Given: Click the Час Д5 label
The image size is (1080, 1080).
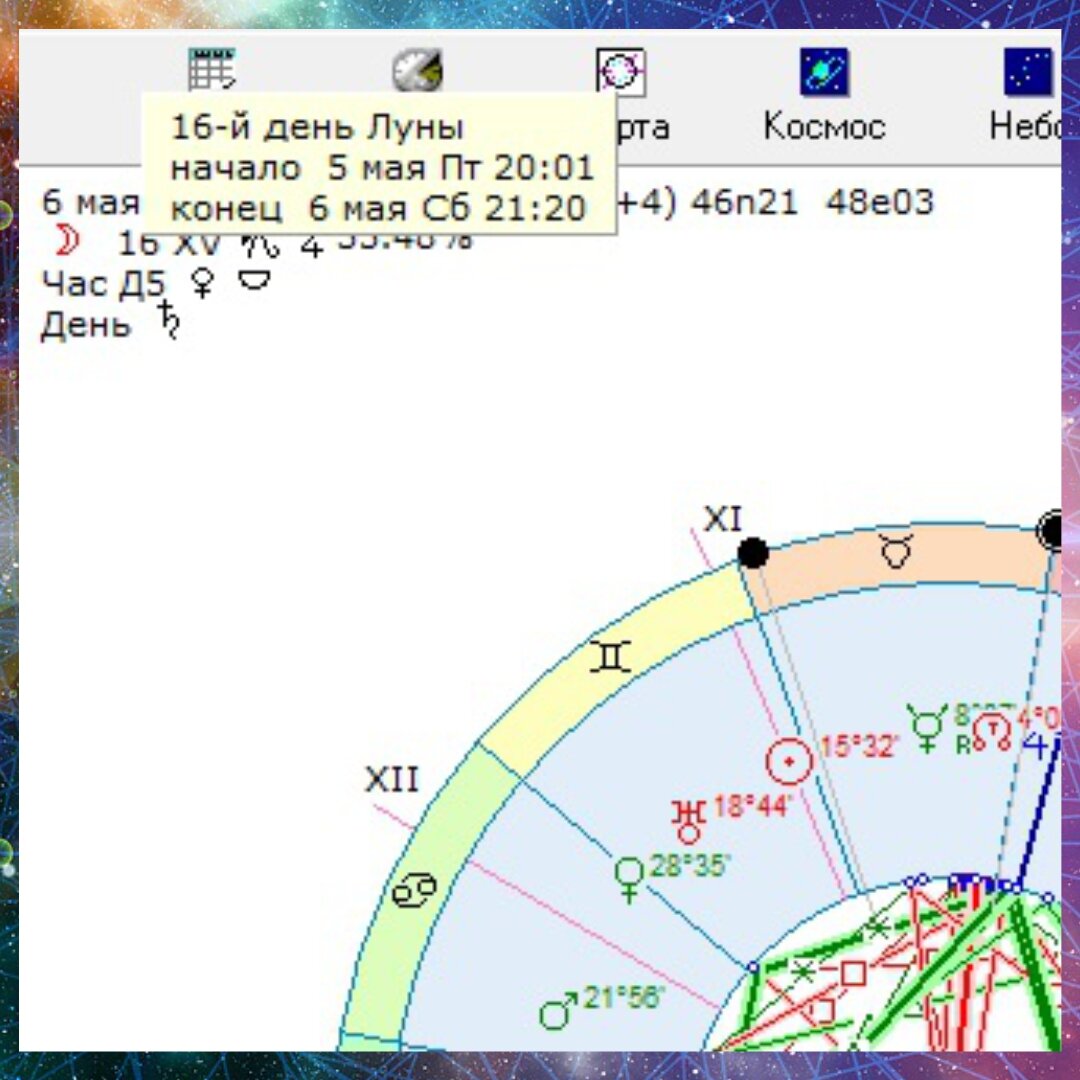Looking at the screenshot, I should (104, 284).
